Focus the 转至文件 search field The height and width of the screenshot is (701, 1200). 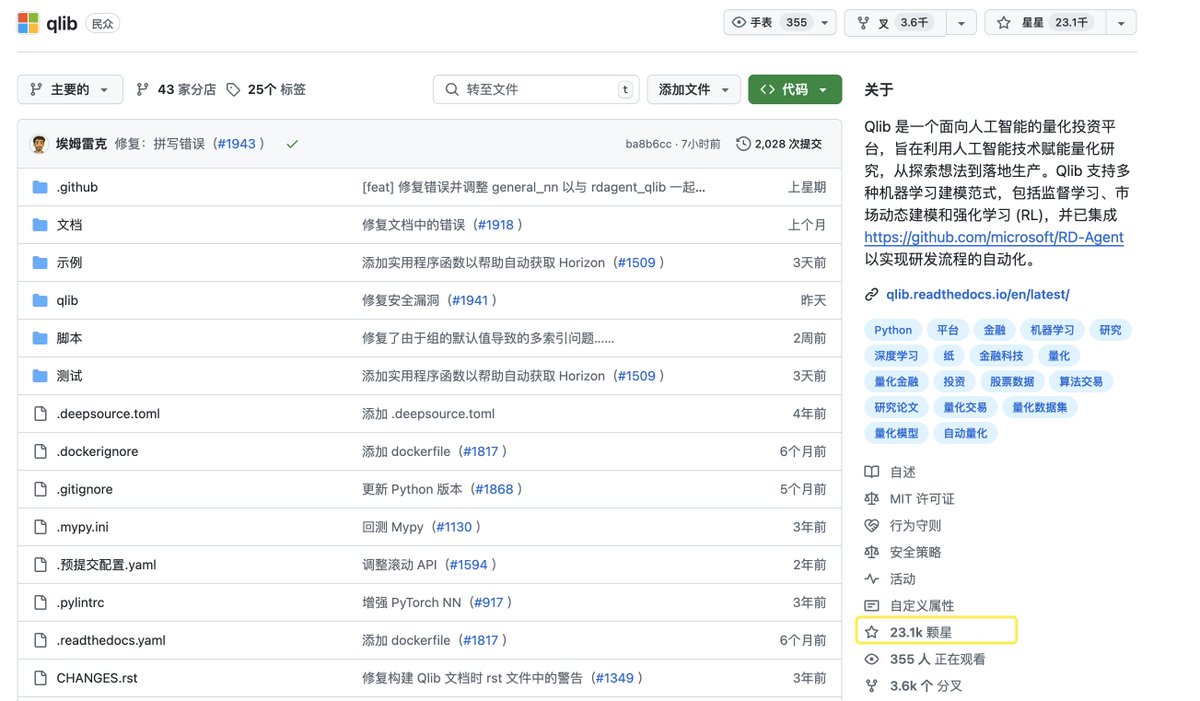tap(536, 89)
